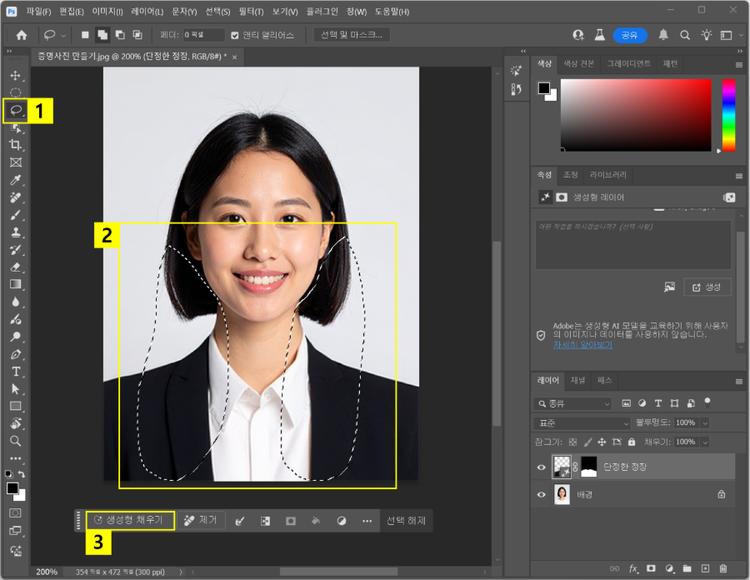Click the trash icon to delete layer
This screenshot has height=580, width=750.
point(722,568)
